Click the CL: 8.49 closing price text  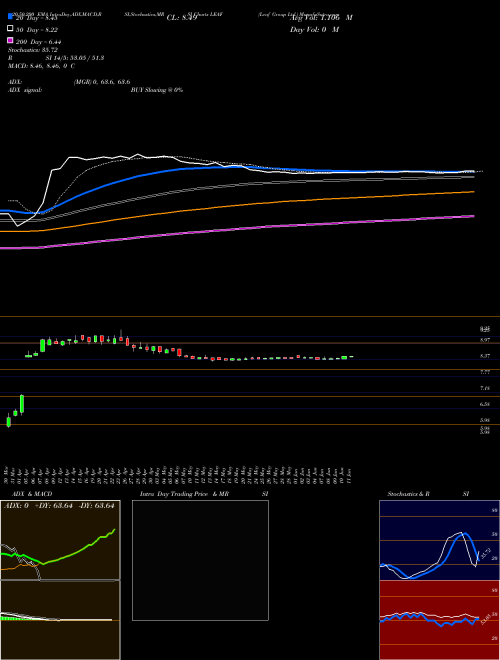182,18
